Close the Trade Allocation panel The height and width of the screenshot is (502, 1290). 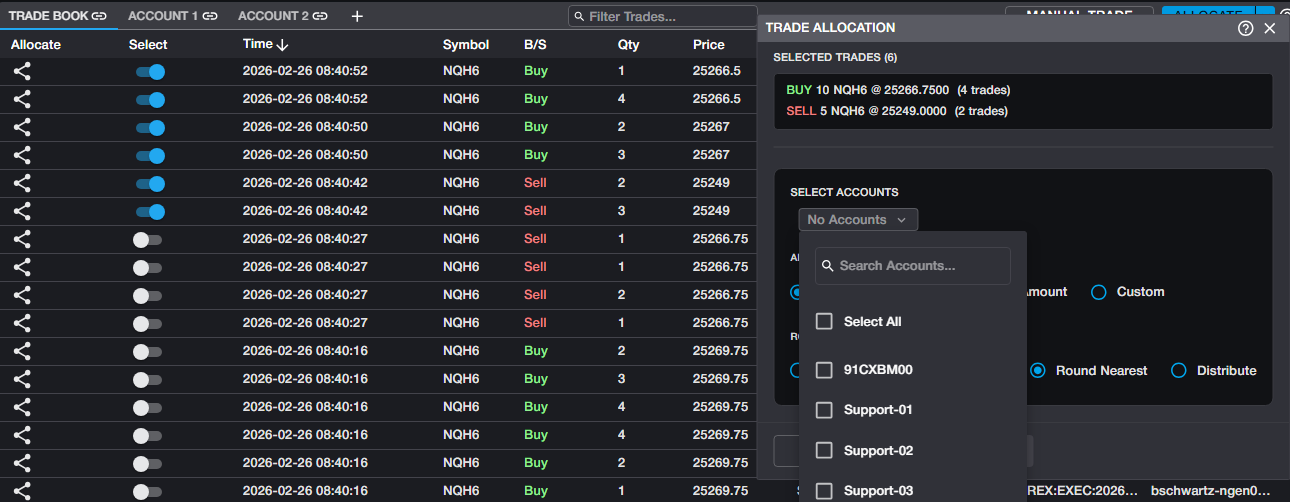[x=1270, y=28]
